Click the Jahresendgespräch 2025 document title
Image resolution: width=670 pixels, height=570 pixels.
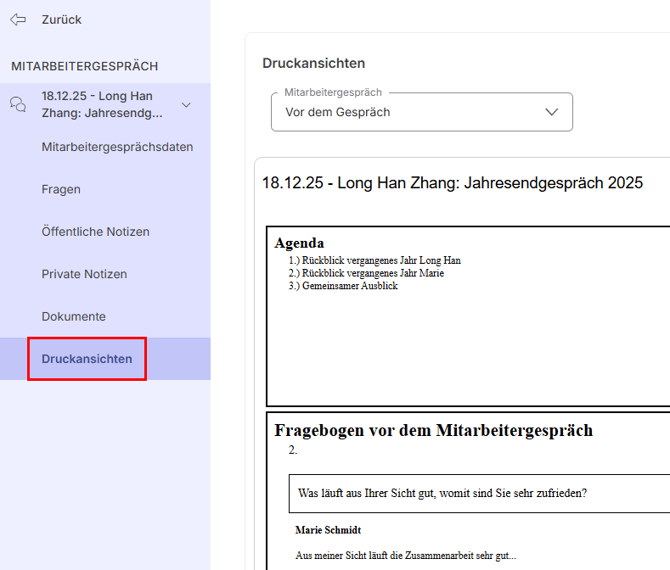(x=452, y=183)
